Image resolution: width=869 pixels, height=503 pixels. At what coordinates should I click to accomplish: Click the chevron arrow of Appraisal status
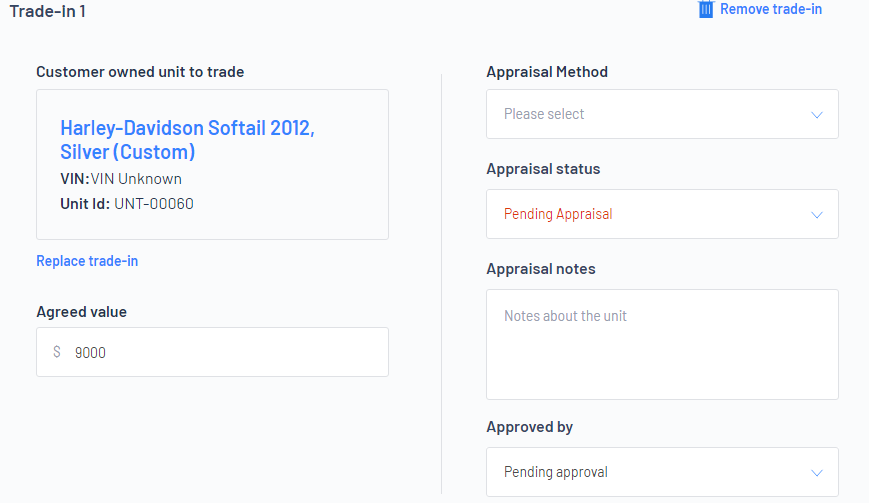click(x=816, y=215)
